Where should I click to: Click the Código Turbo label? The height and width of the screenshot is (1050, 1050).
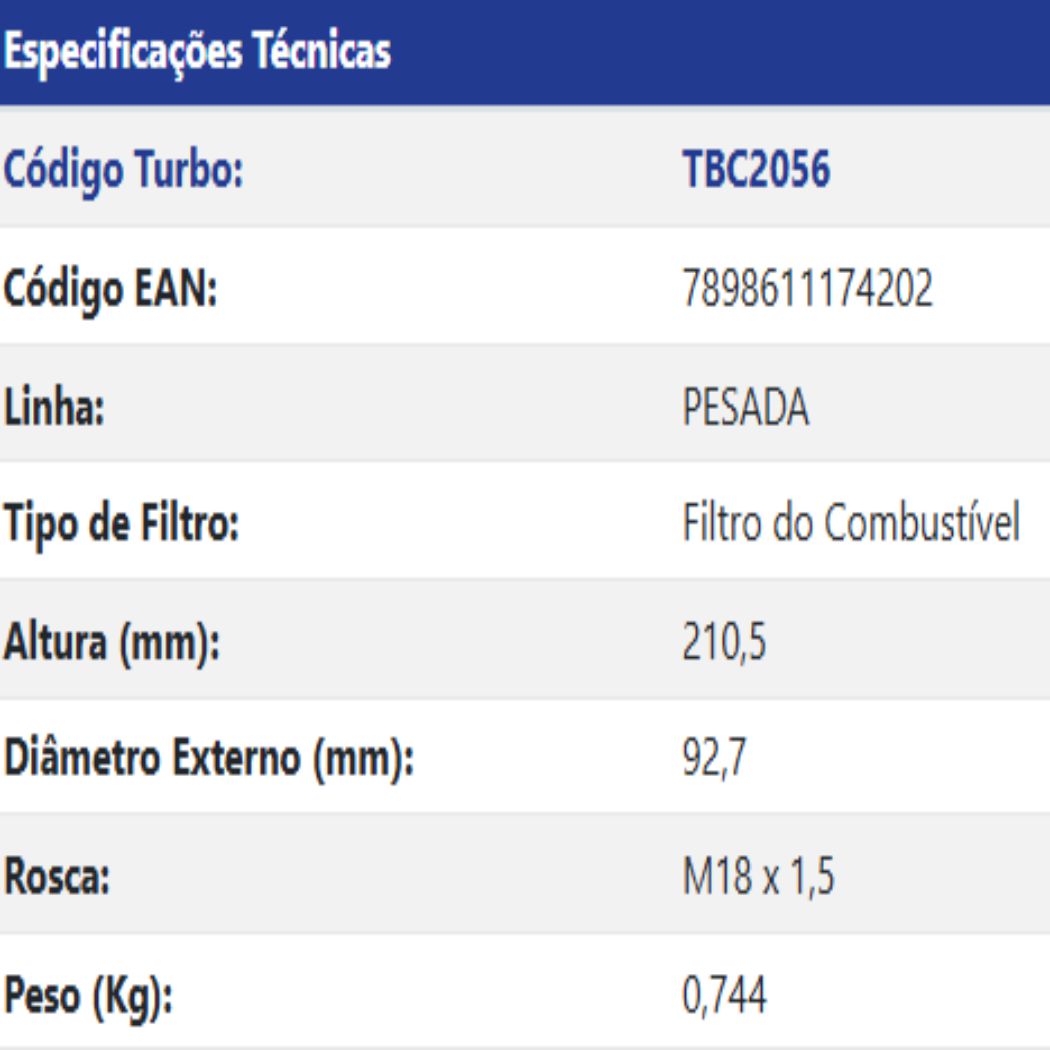(x=124, y=172)
